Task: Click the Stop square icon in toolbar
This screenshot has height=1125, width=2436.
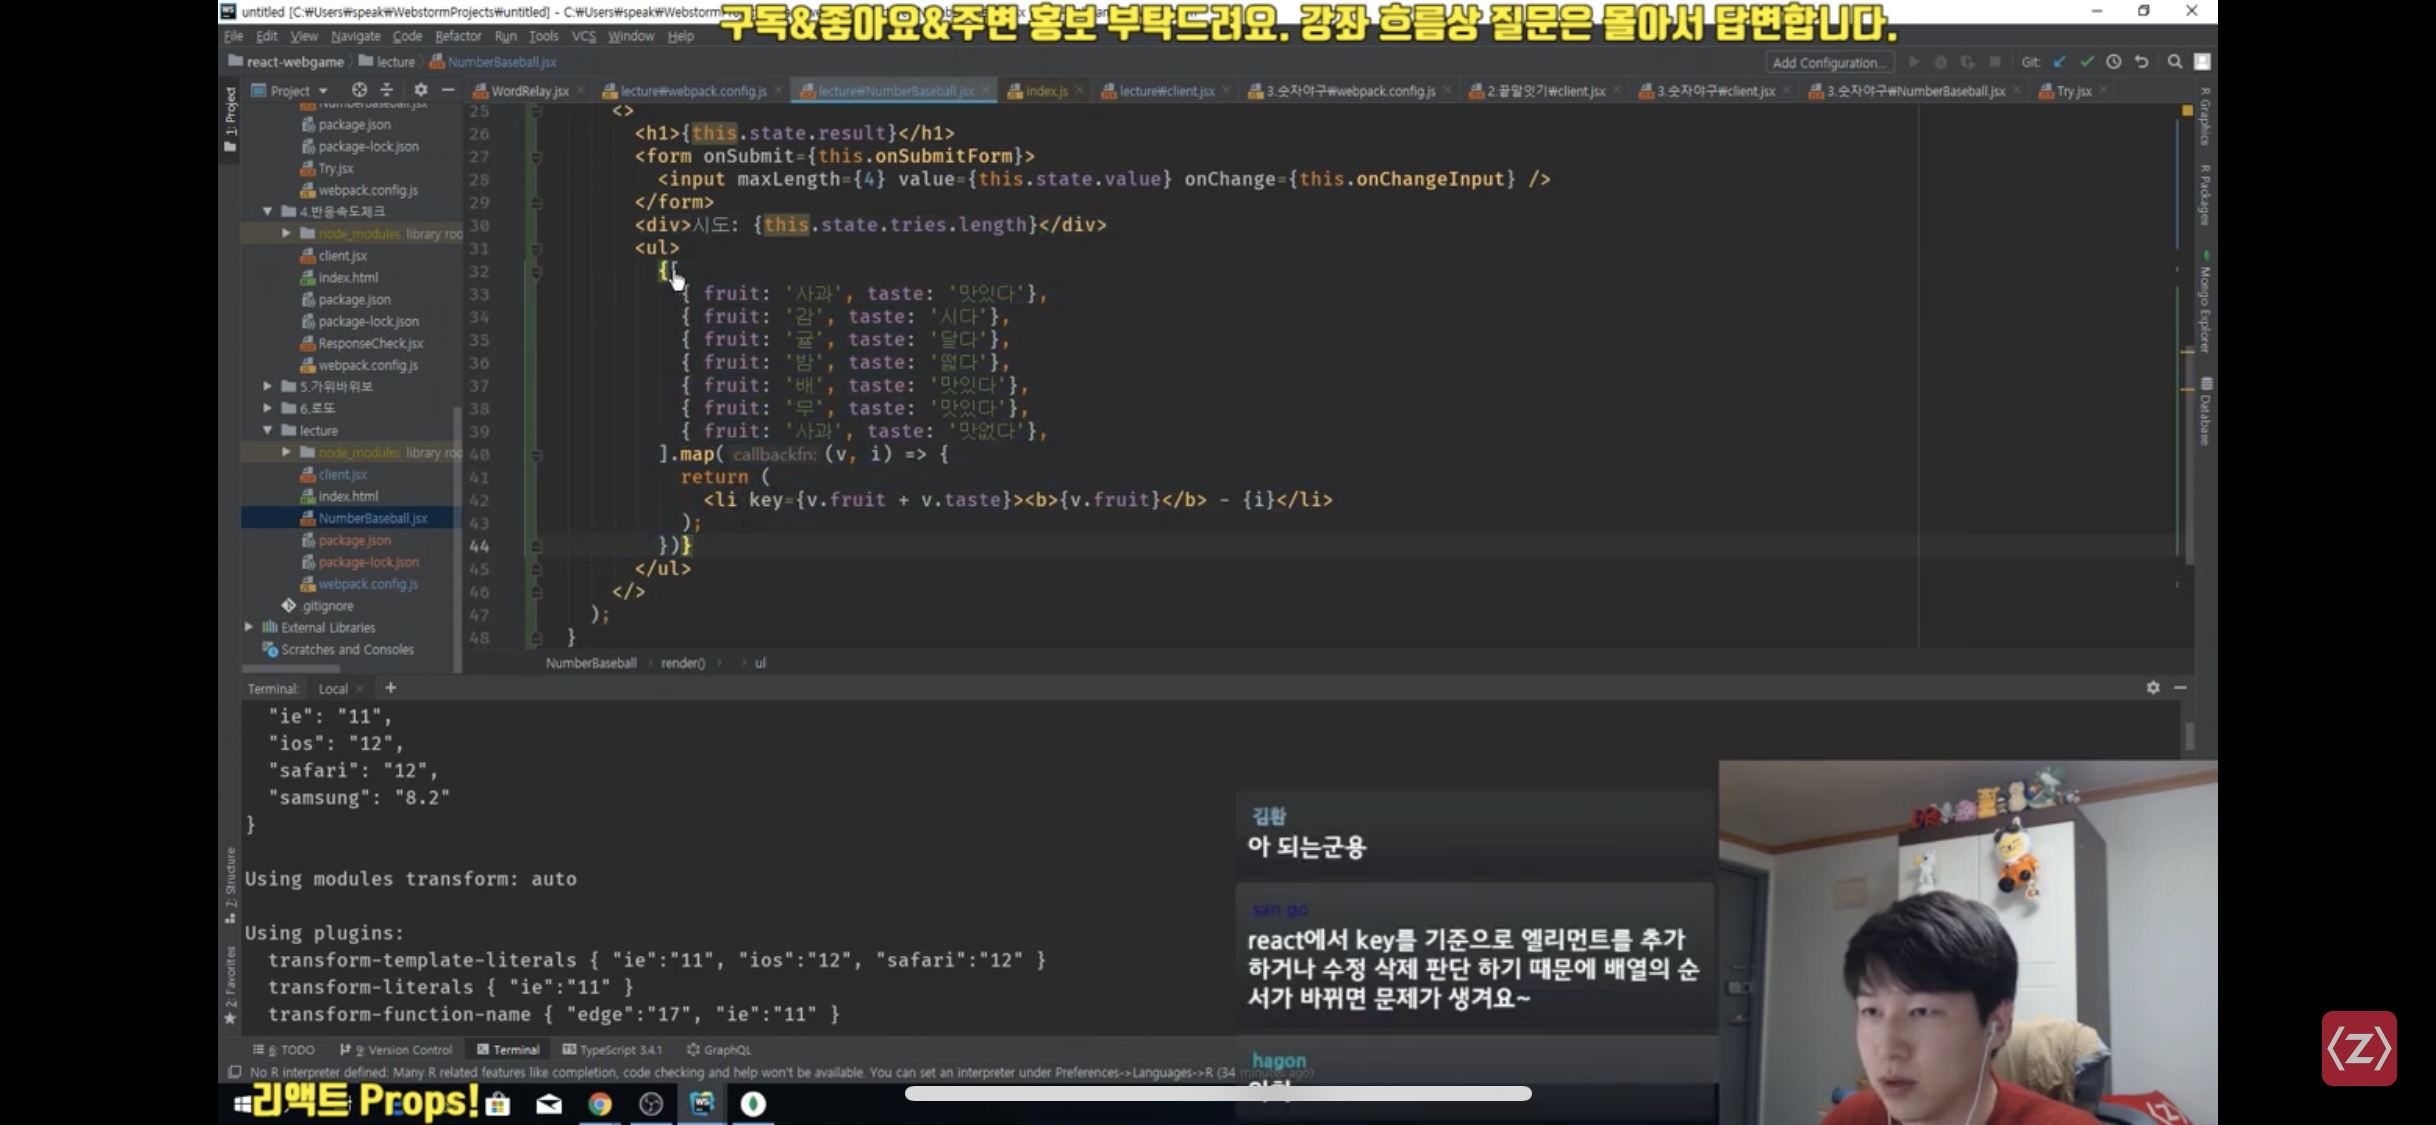Action: [1994, 62]
